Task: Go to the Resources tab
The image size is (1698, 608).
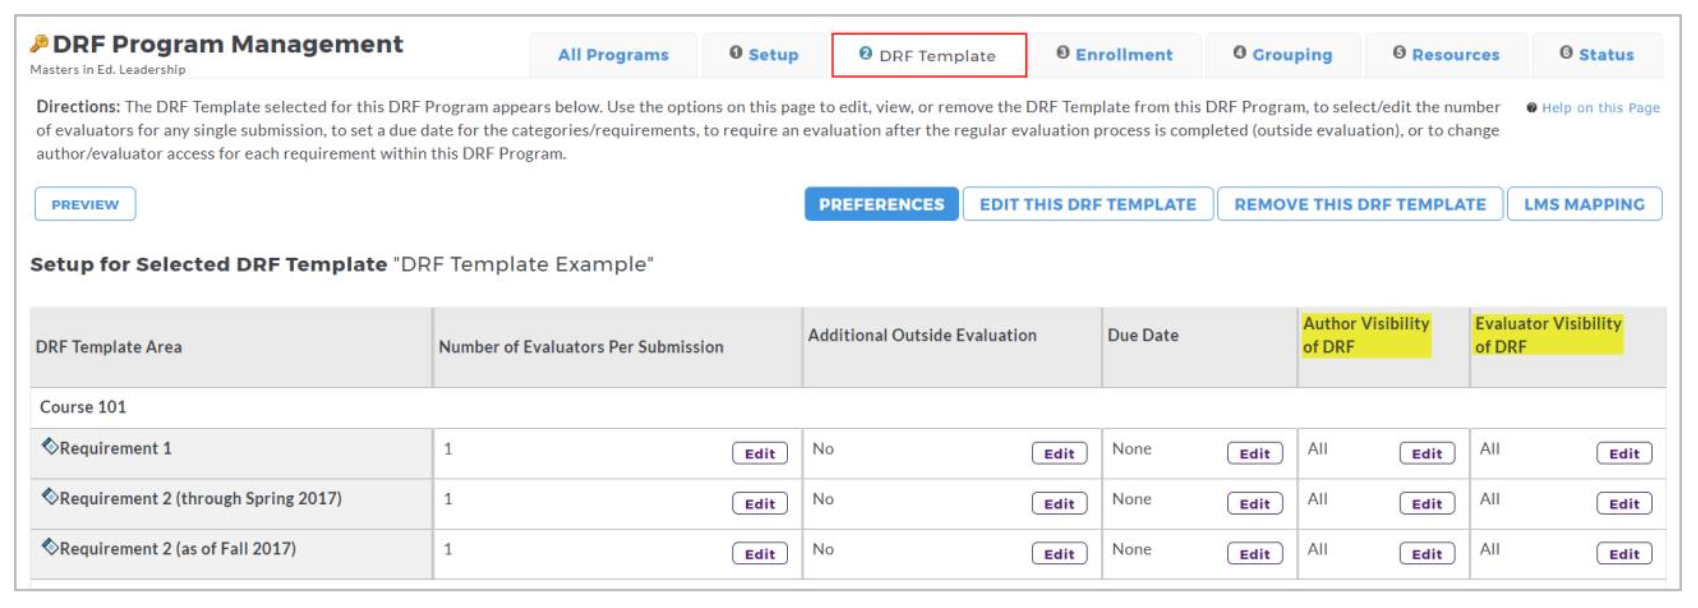Action: click(x=1446, y=55)
